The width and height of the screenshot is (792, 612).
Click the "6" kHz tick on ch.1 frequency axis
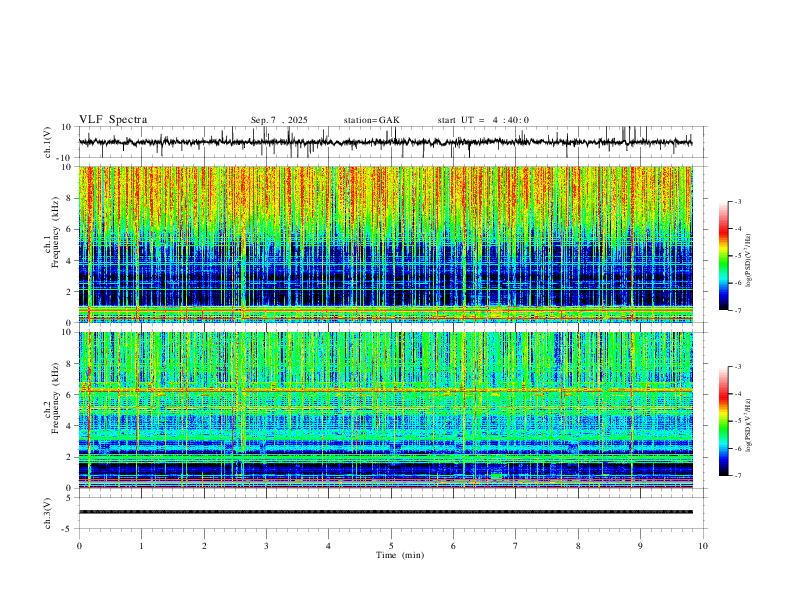(x=71, y=229)
